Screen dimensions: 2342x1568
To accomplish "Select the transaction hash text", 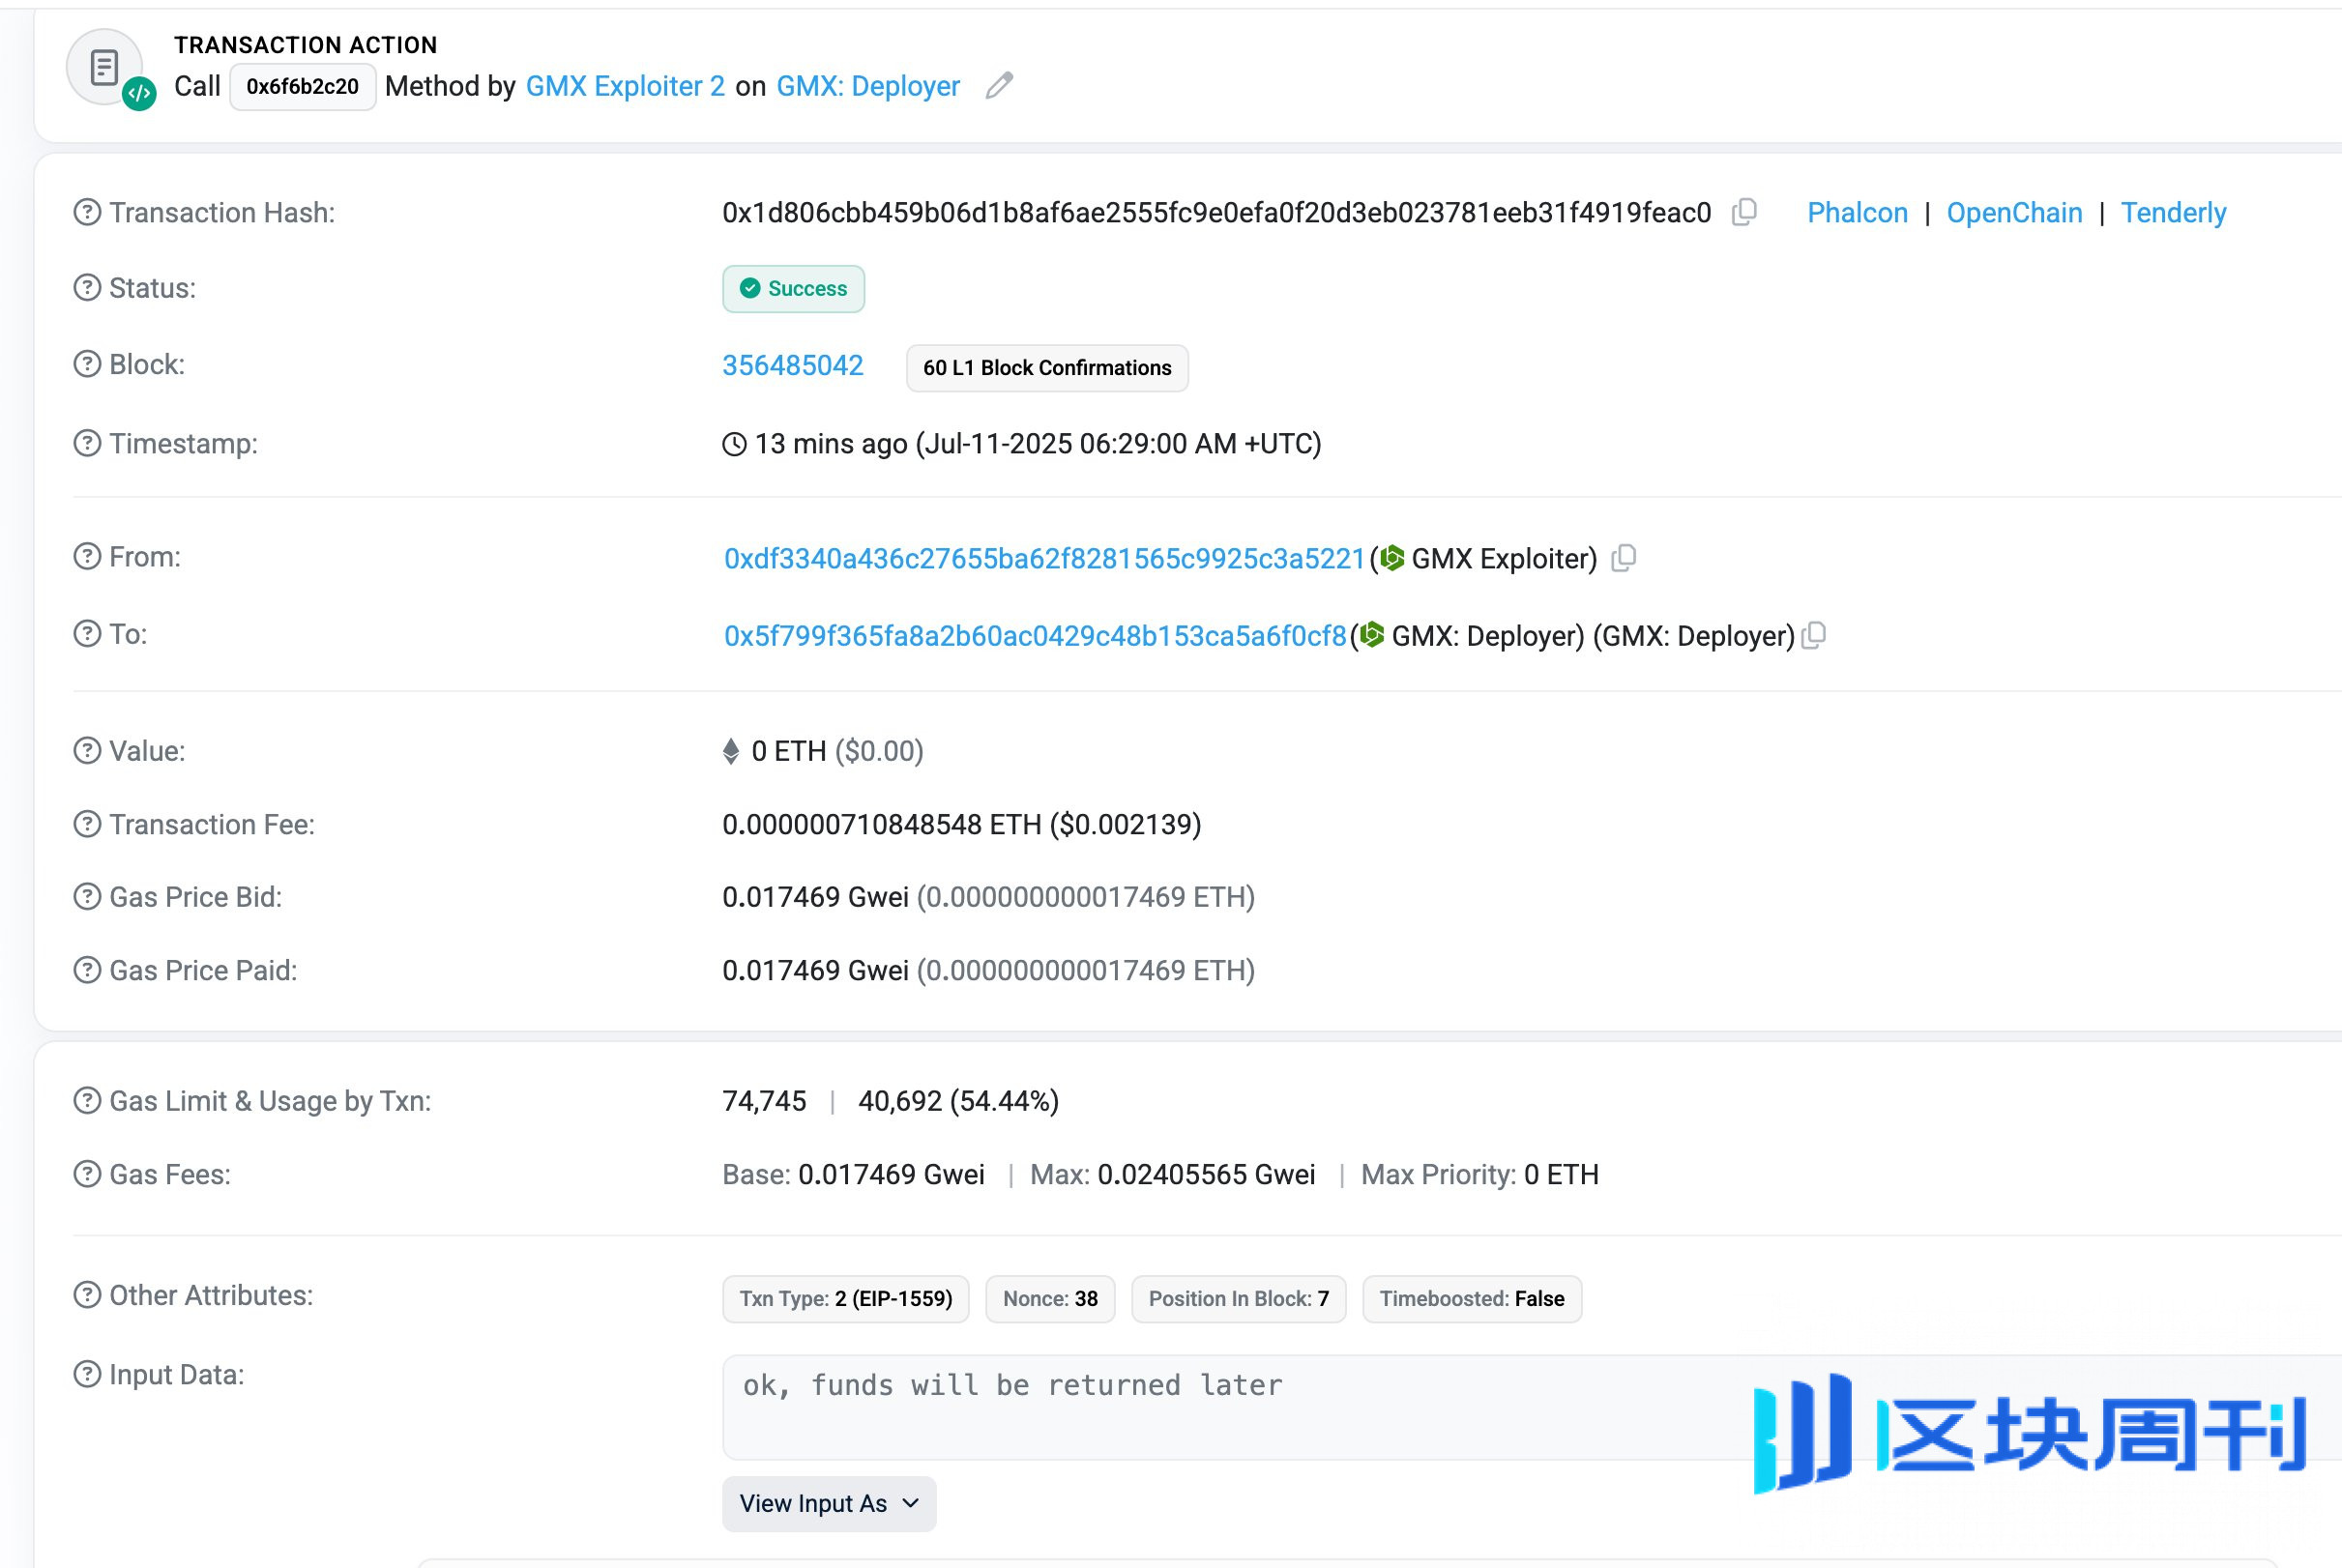I will (1217, 212).
